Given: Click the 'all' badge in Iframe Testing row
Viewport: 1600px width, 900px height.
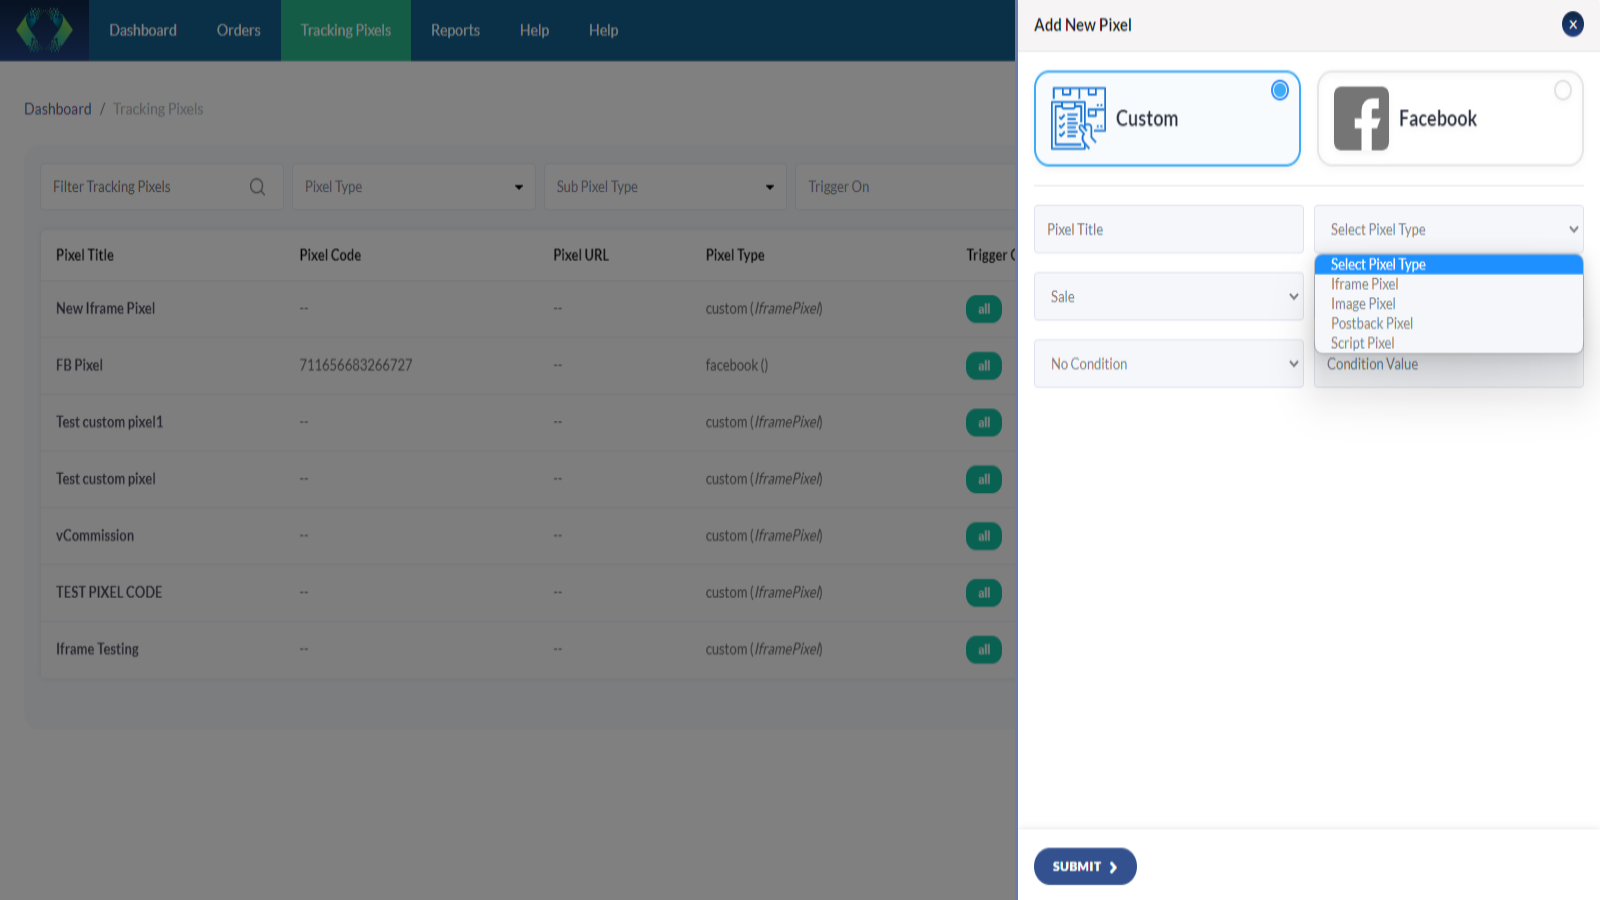Looking at the screenshot, I should tap(983, 650).
